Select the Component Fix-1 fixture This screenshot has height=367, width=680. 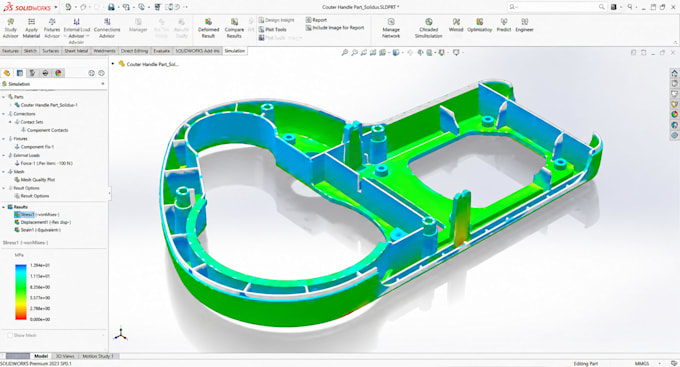pos(34,147)
